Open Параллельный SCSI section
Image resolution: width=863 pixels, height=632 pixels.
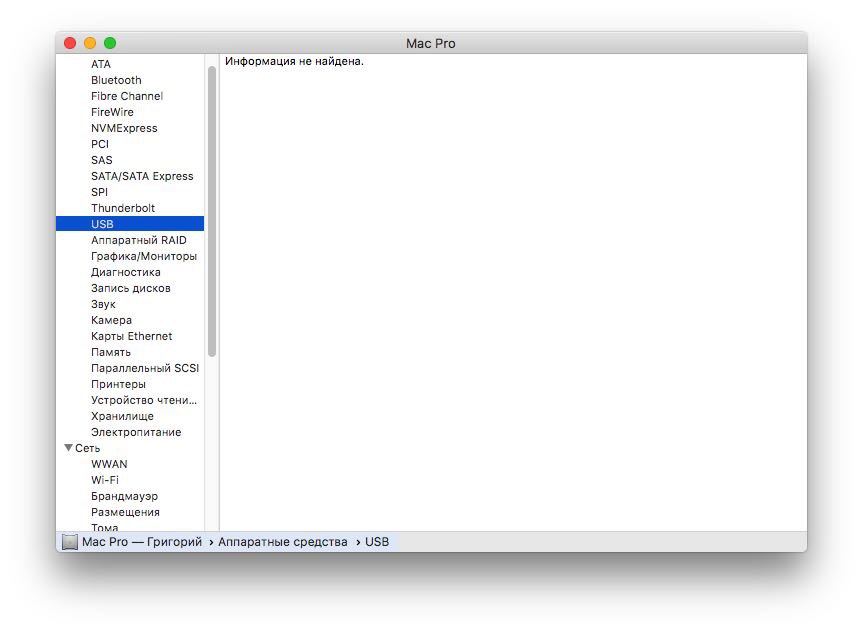click(x=145, y=368)
